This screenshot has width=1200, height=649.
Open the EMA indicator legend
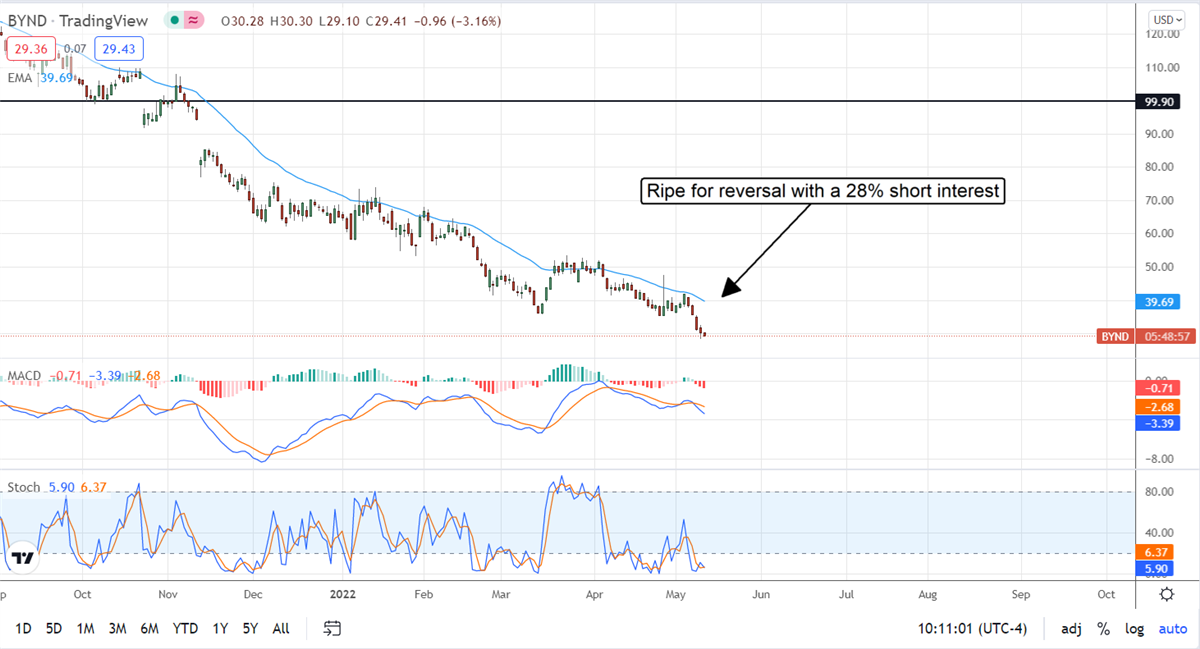18,78
